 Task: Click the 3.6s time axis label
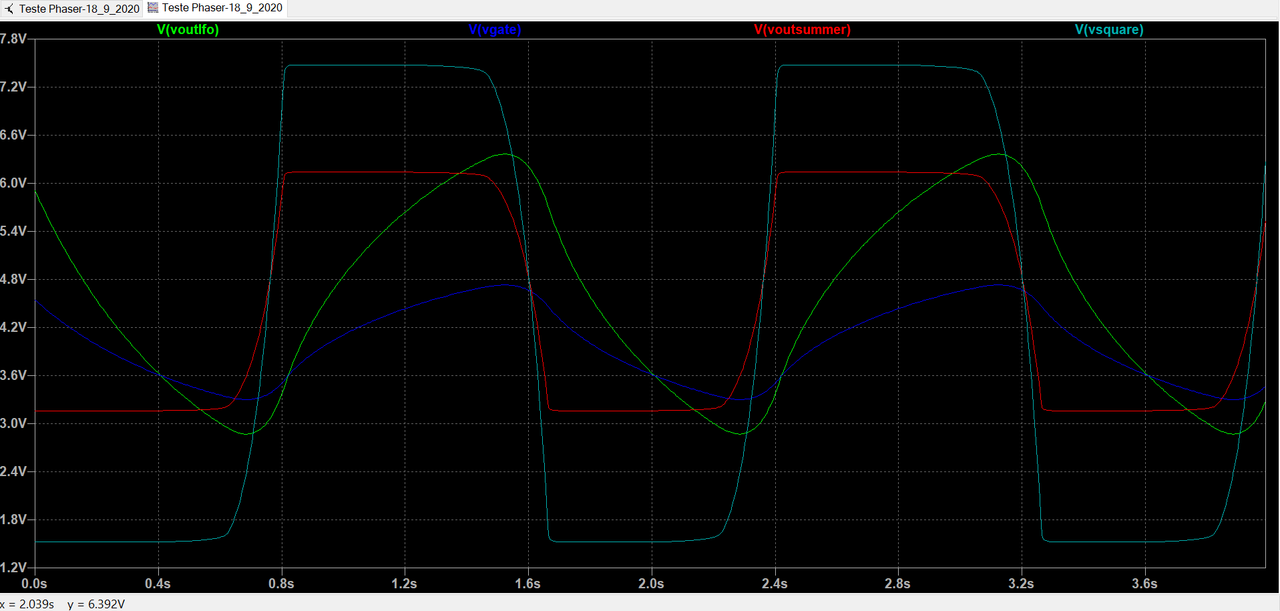[x=1144, y=583]
